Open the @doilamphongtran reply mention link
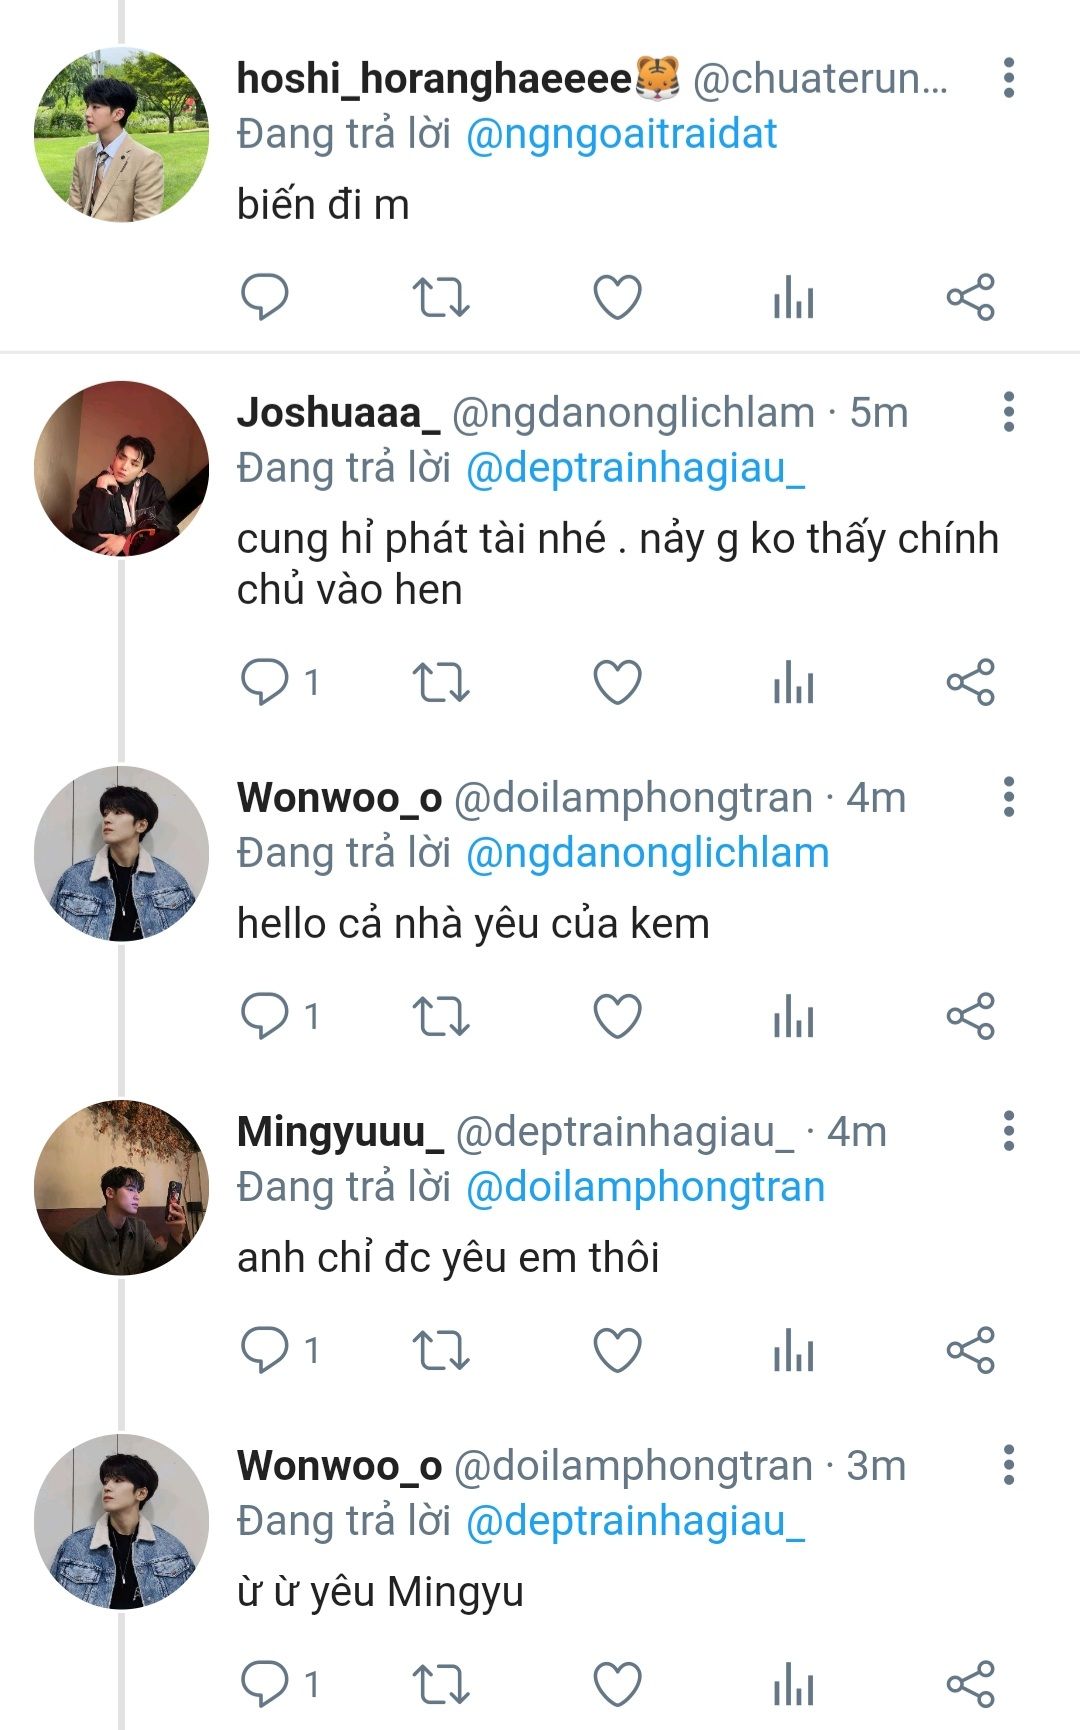 pos(645,1187)
